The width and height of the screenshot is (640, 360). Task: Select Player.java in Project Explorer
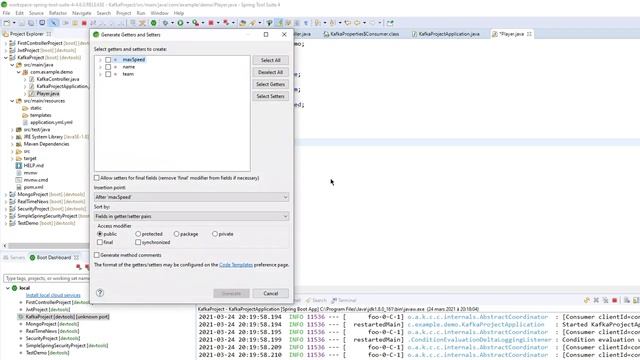click(48, 93)
